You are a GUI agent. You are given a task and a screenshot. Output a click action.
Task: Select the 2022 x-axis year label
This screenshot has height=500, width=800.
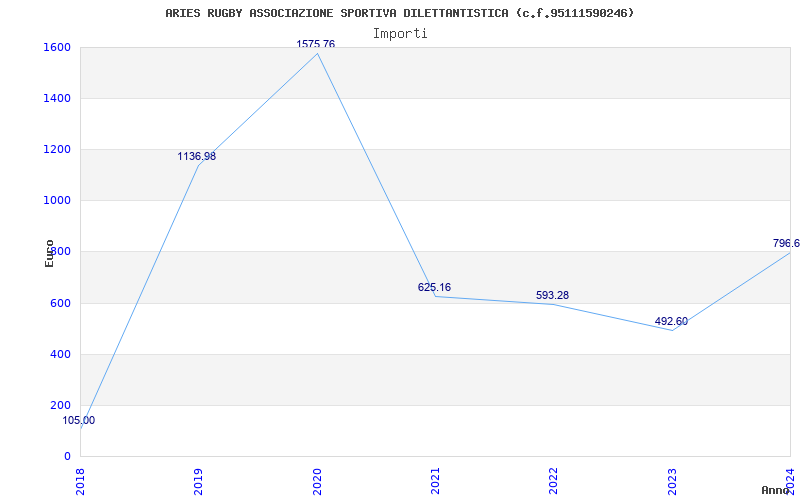click(554, 481)
